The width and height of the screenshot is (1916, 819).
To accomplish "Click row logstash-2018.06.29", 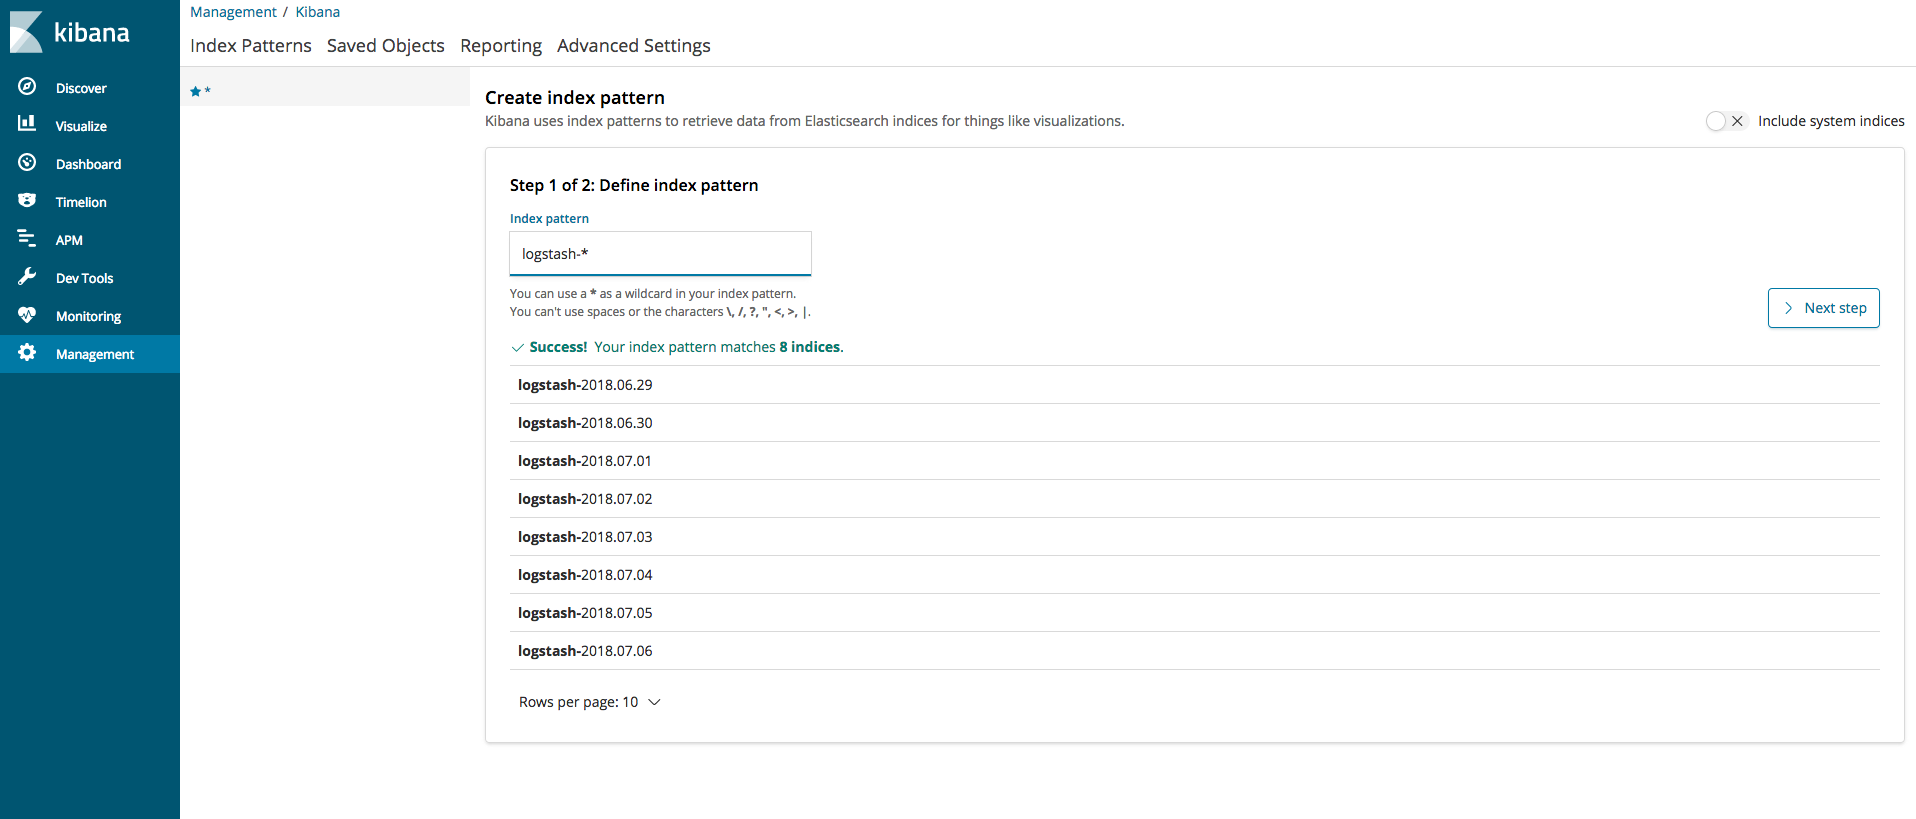I will click(1194, 385).
